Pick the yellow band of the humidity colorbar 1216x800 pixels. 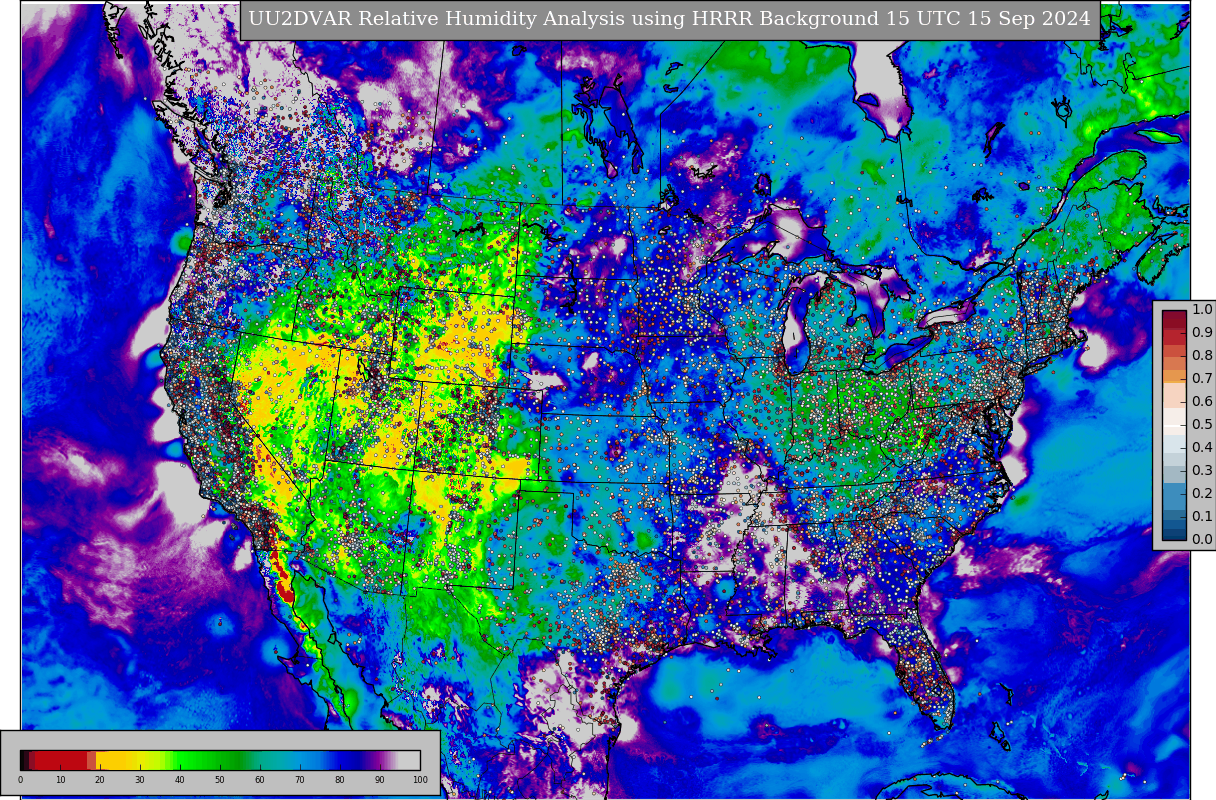click(120, 760)
